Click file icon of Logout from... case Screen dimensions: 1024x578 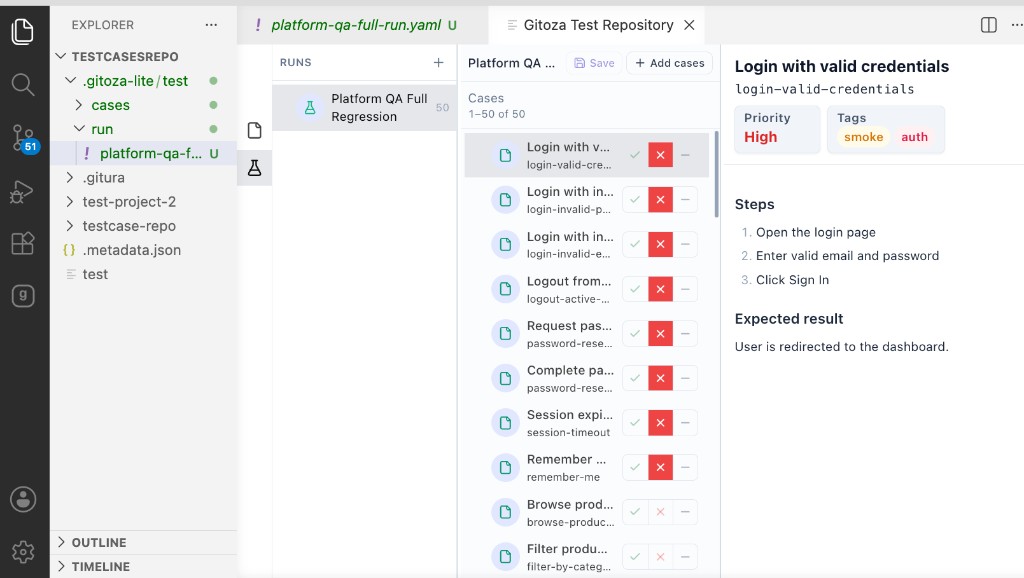(505, 289)
